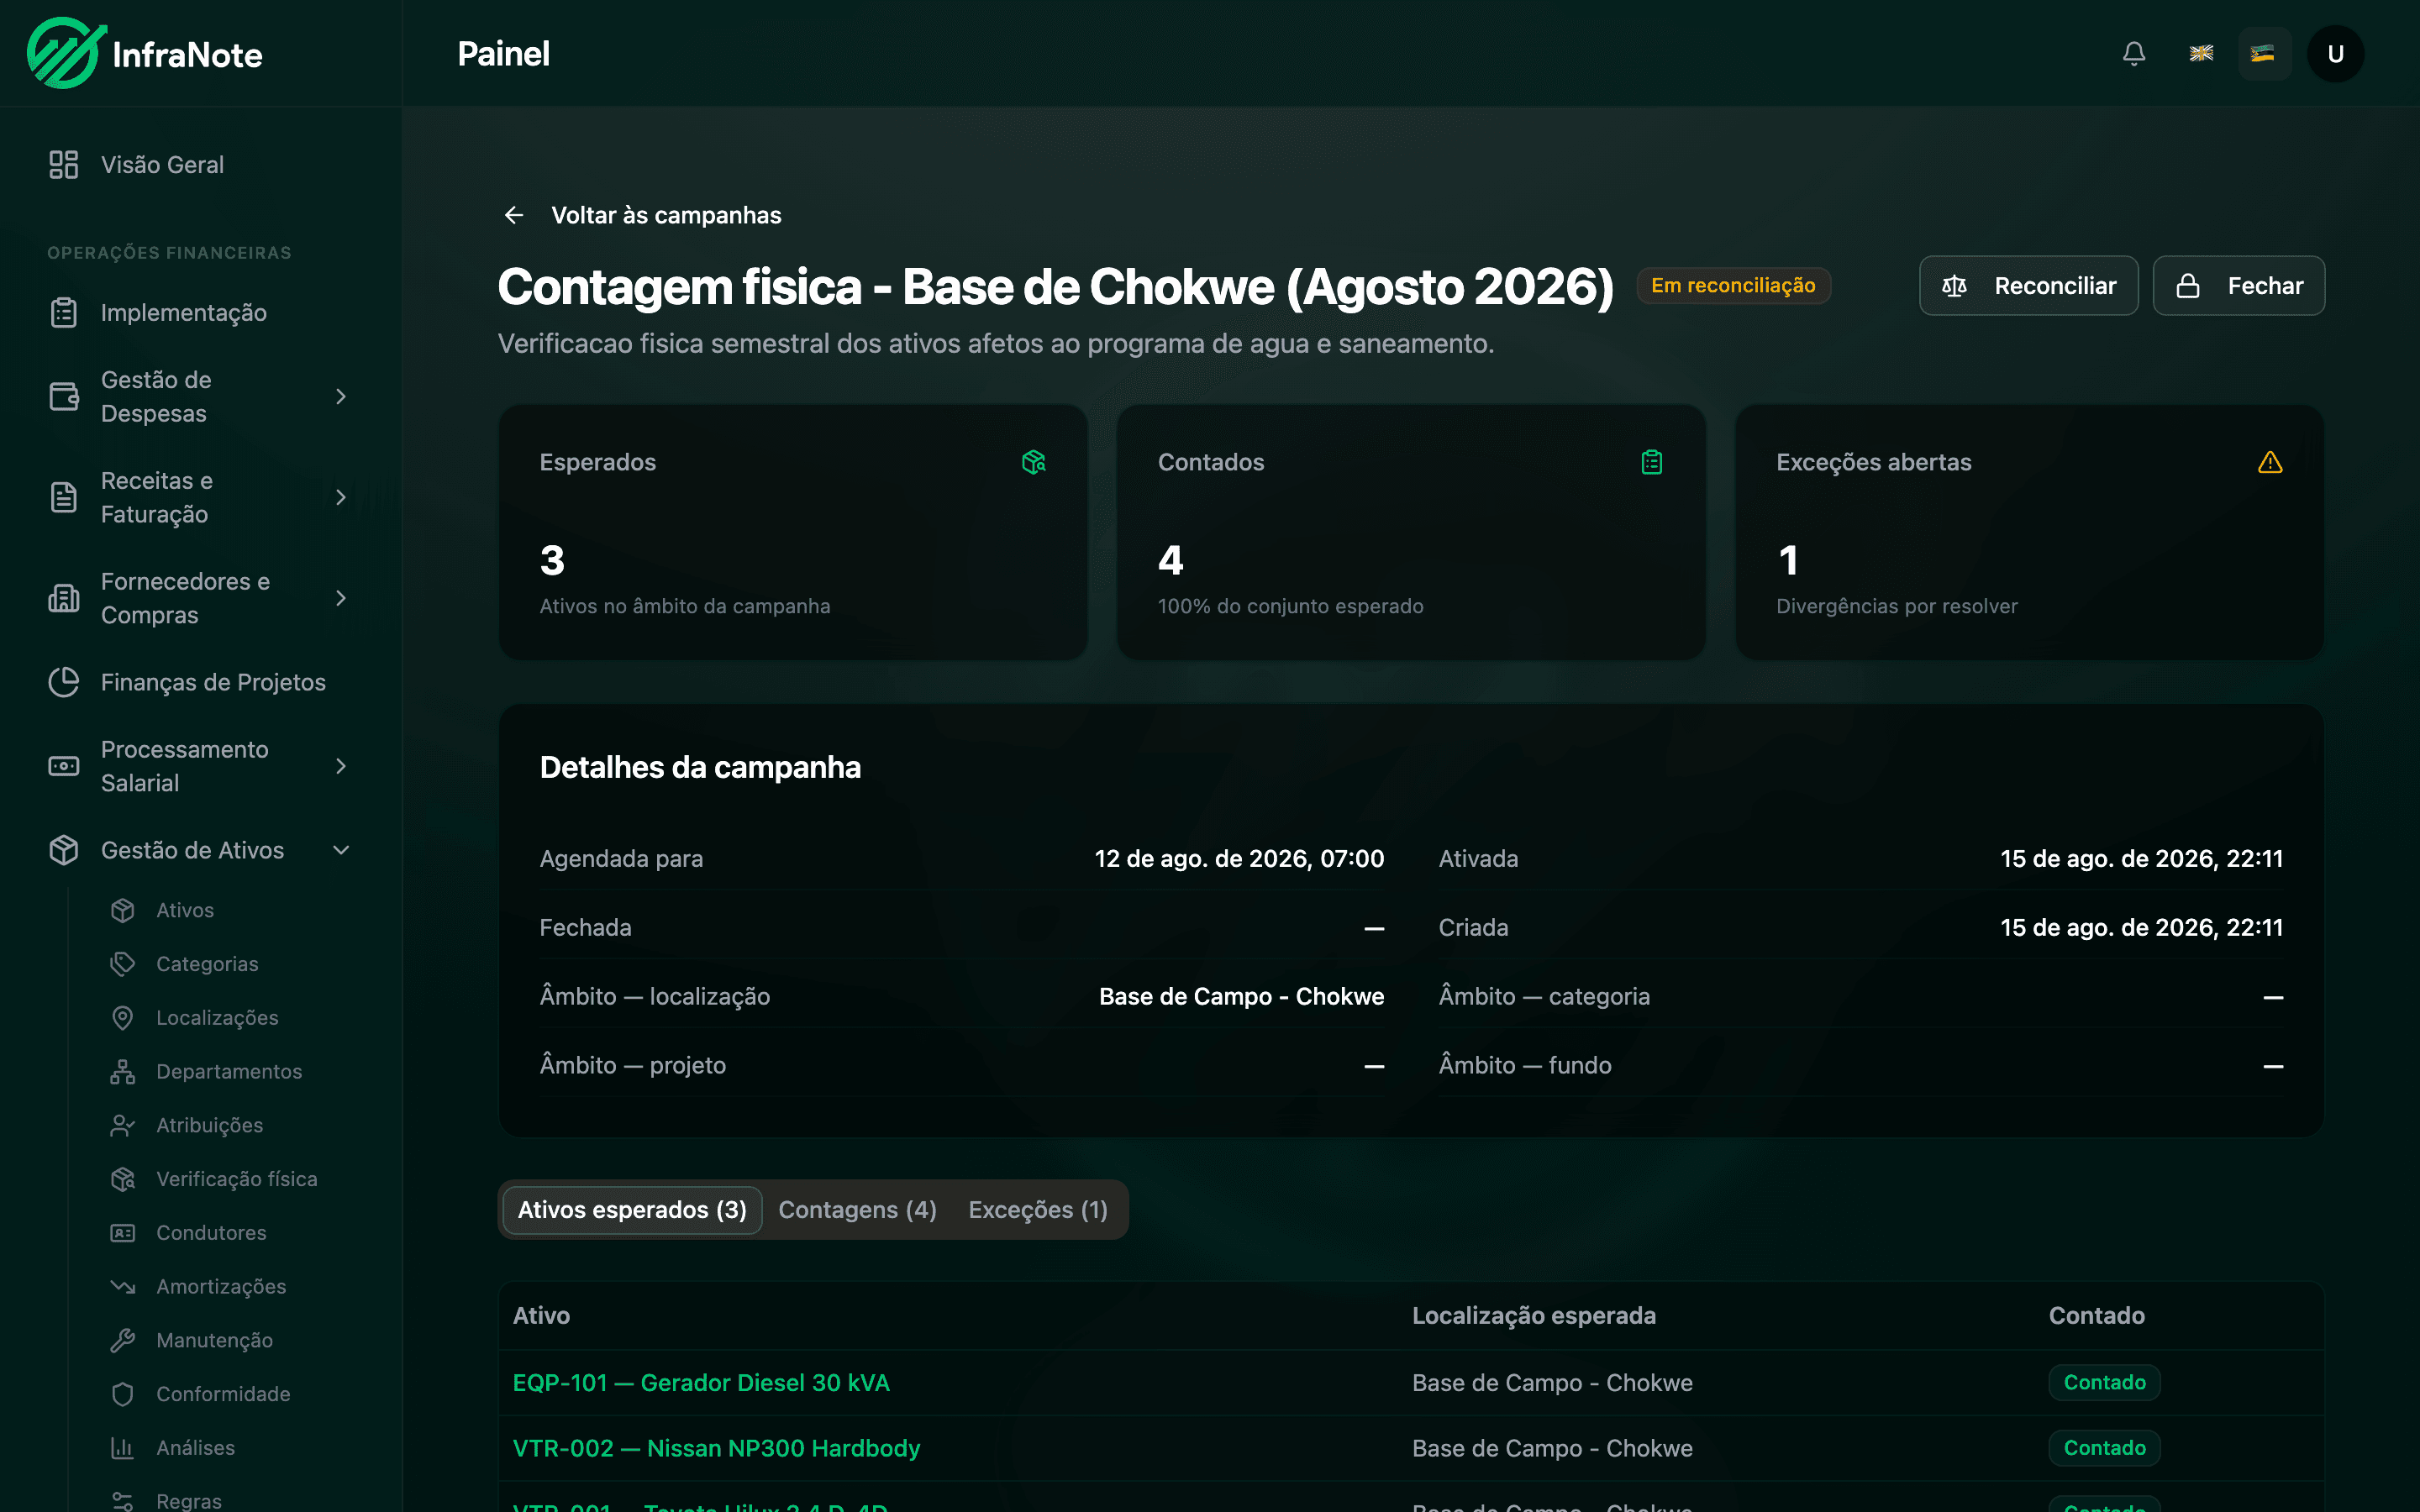The image size is (2420, 1512).
Task: Click the Base de Campo - Chokwe scope value
Action: pos(1241,996)
